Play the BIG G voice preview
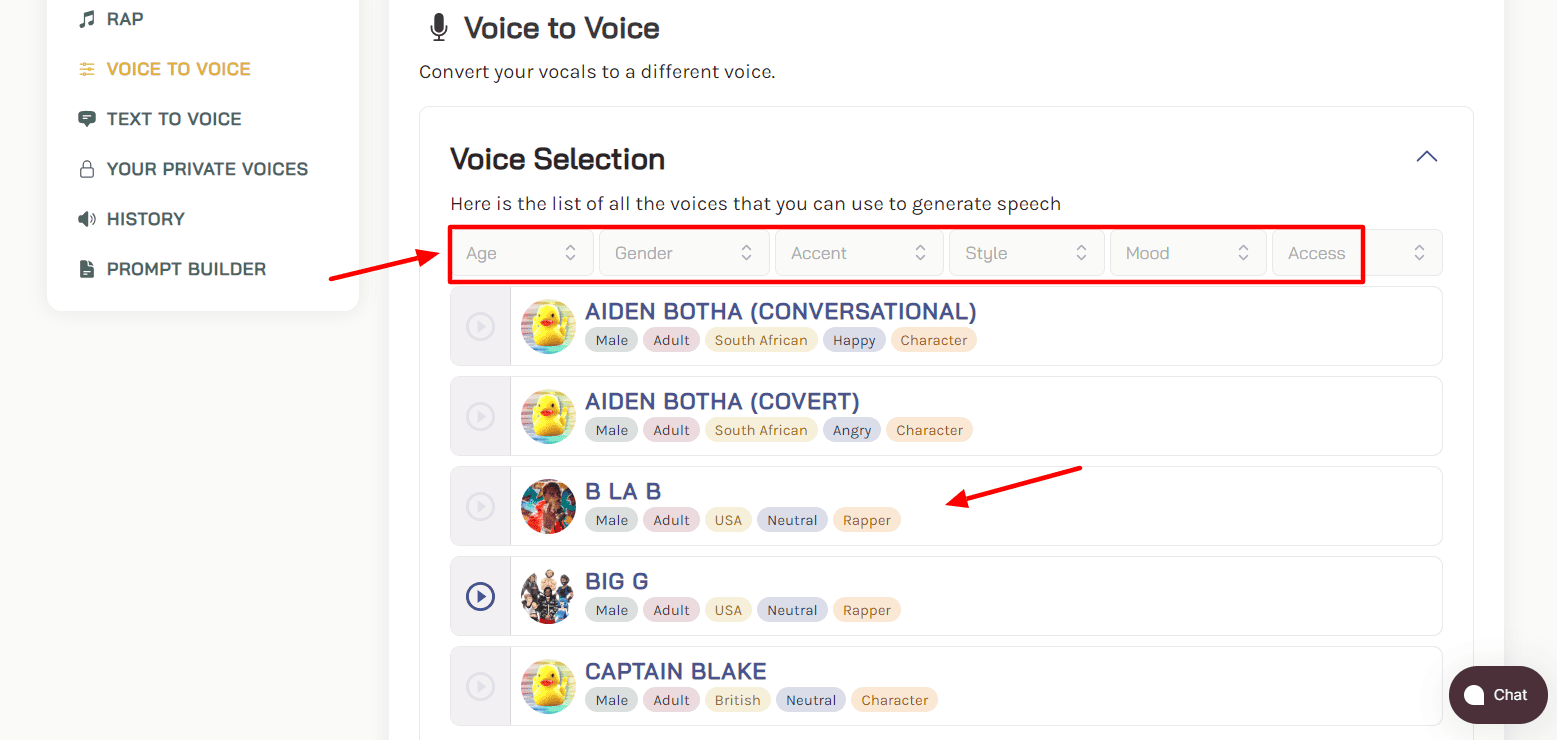The height and width of the screenshot is (740, 1557). (x=481, y=597)
